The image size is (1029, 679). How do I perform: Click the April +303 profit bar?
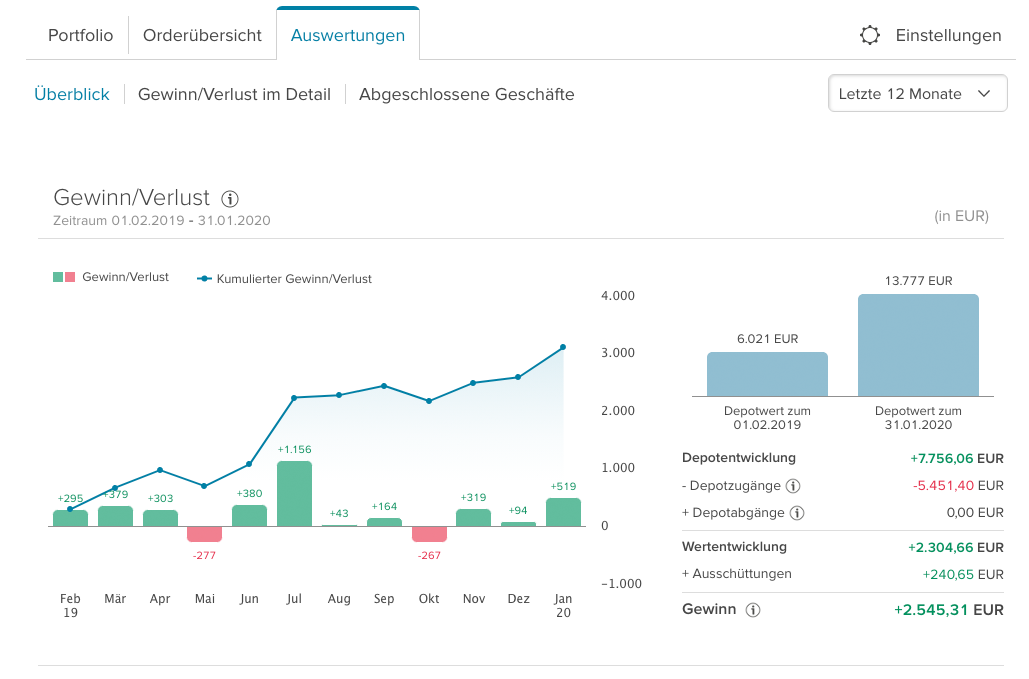tap(160, 518)
